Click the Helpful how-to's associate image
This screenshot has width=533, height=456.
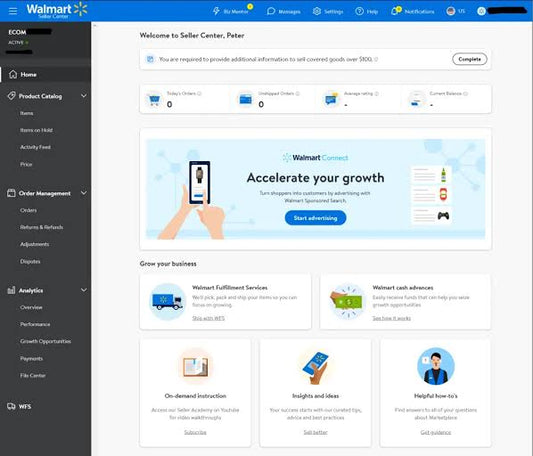[x=436, y=366]
